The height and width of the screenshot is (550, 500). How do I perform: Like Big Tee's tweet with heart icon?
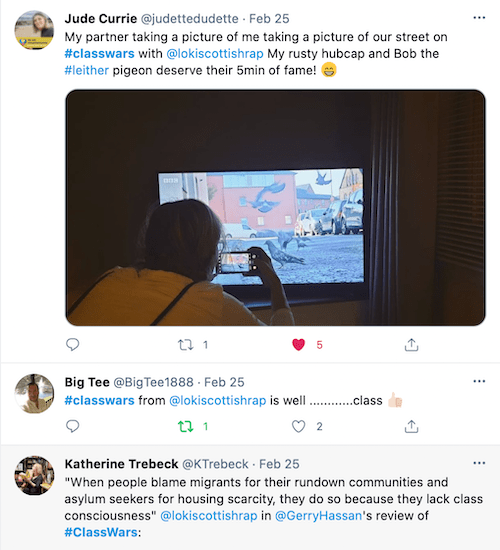point(298,427)
